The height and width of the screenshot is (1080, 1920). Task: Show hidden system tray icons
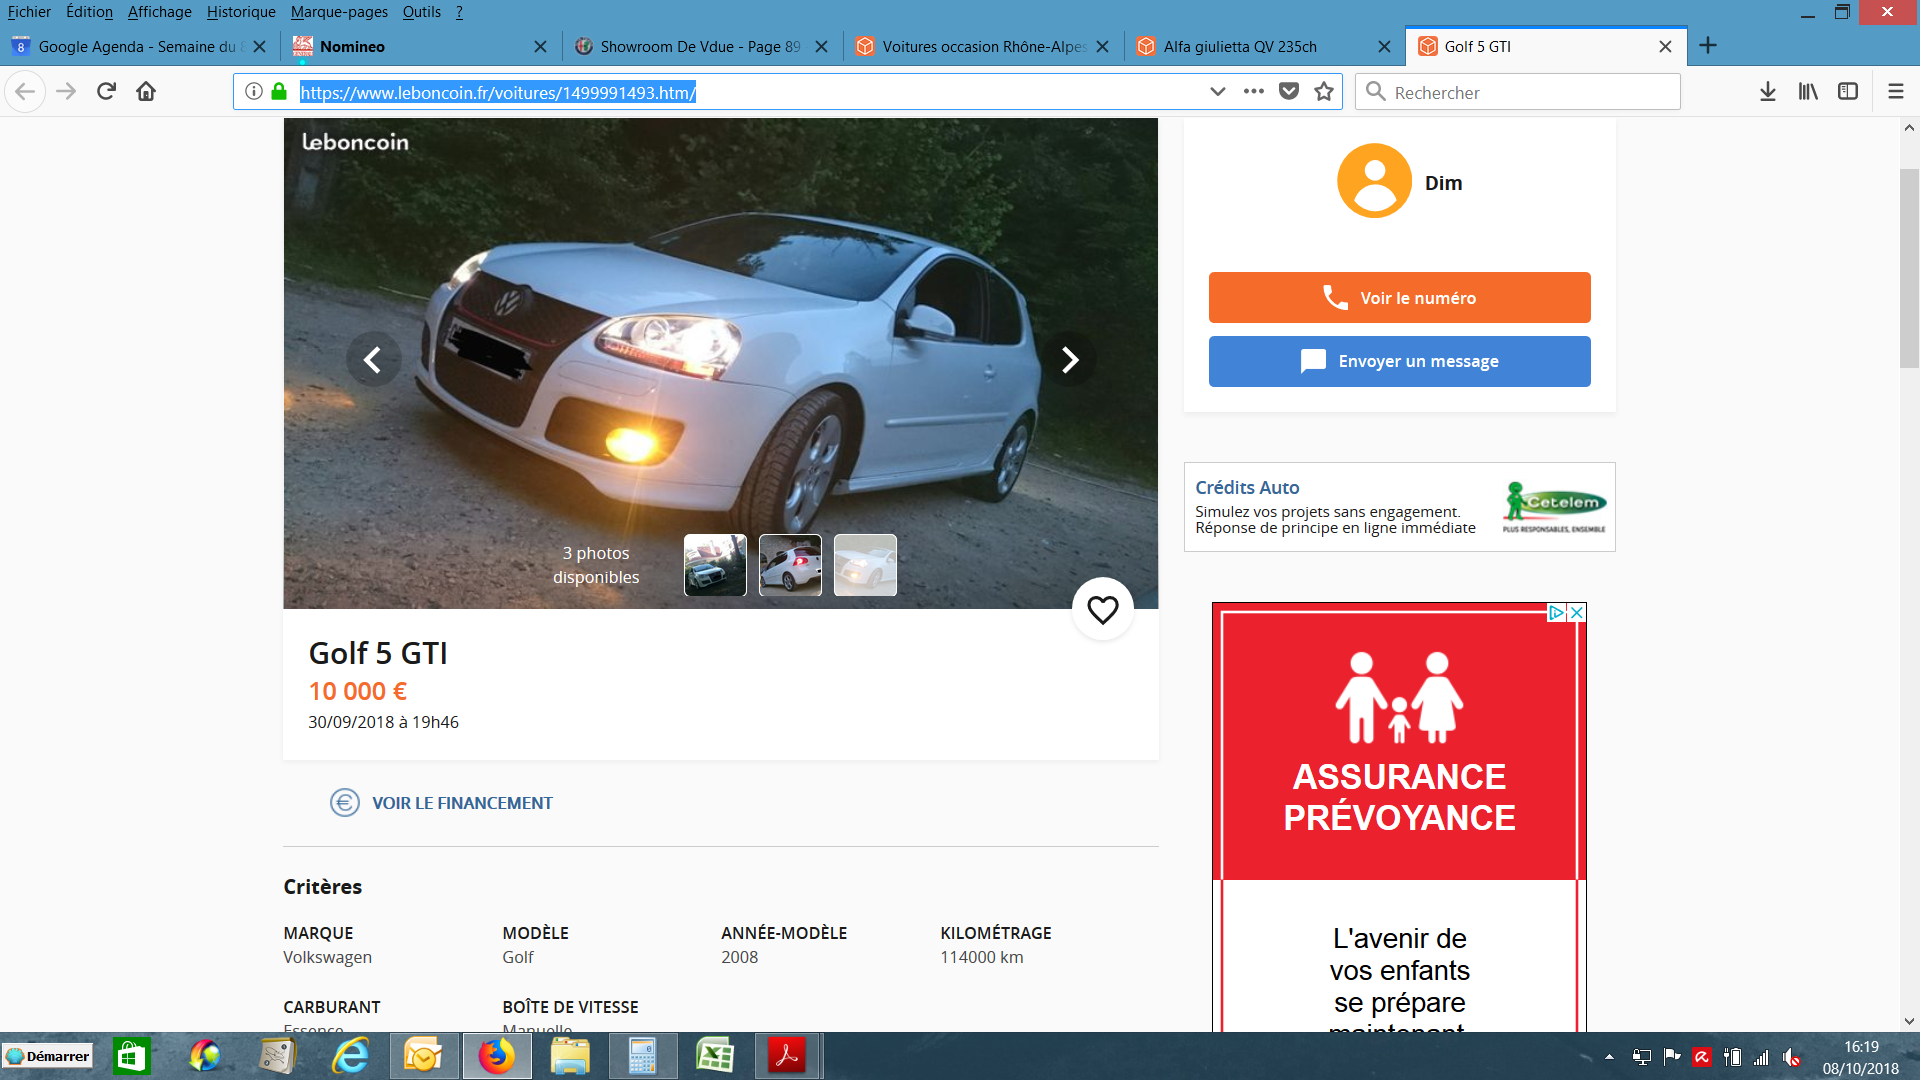coord(1609,1056)
